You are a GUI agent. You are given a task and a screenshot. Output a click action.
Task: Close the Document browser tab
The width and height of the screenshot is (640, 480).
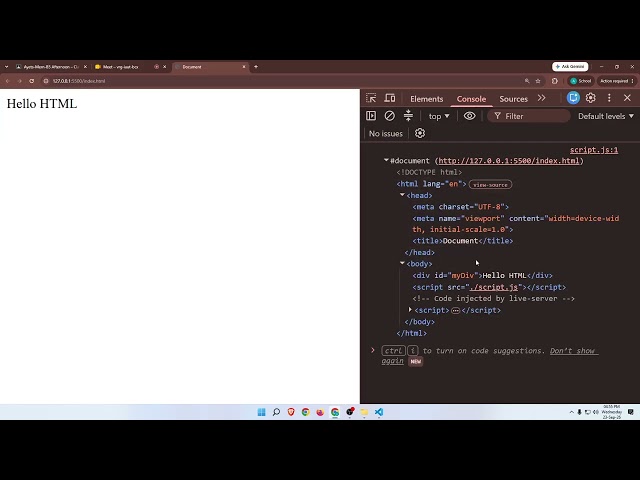click(244, 67)
